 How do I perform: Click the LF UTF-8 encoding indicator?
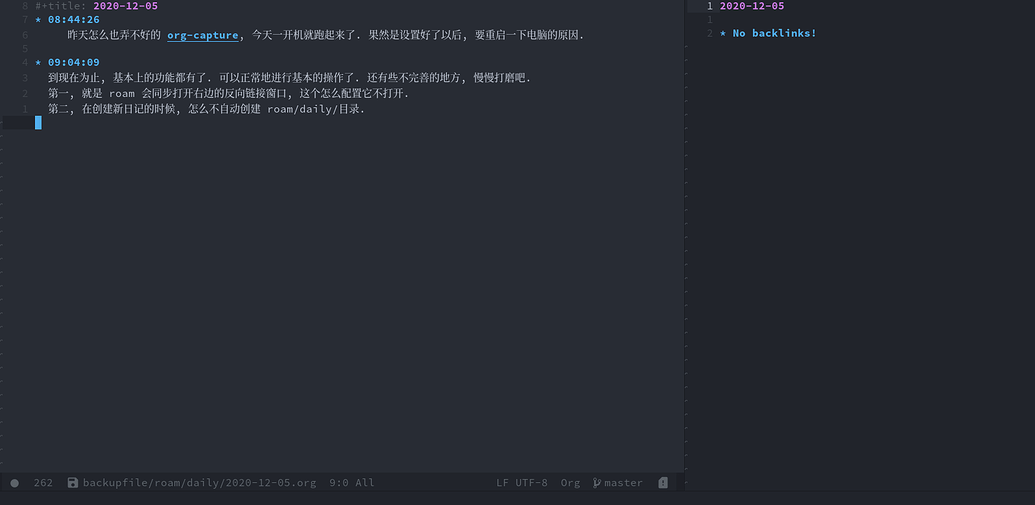521,483
